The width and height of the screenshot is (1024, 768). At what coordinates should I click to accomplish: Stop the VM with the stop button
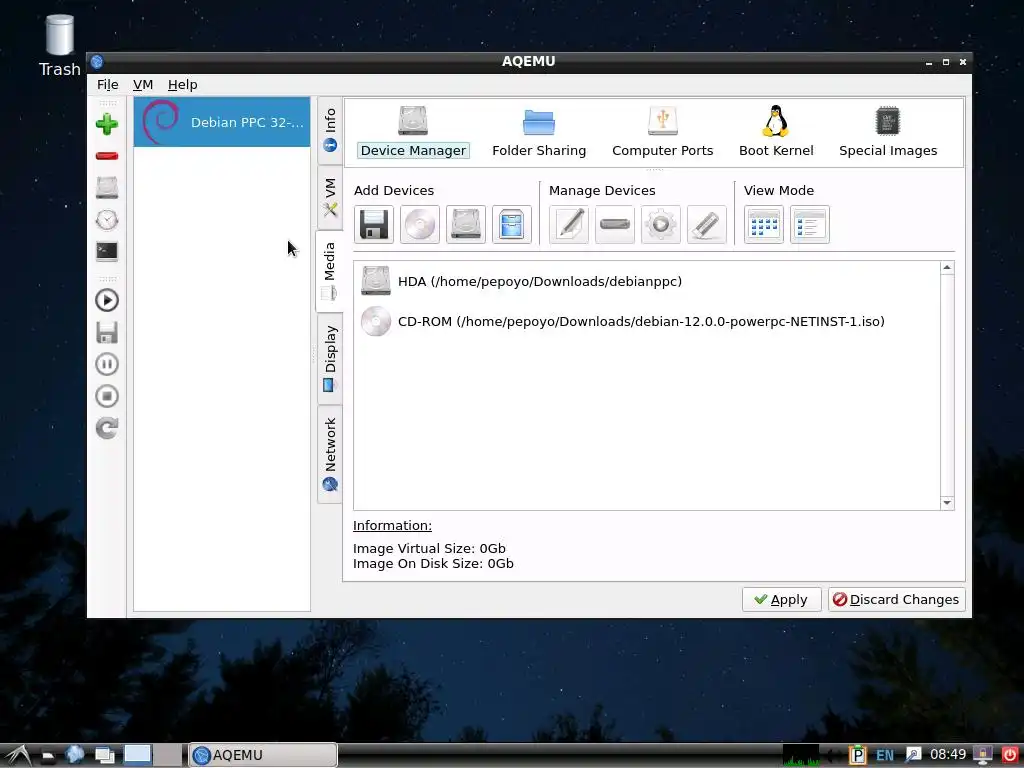(107, 396)
